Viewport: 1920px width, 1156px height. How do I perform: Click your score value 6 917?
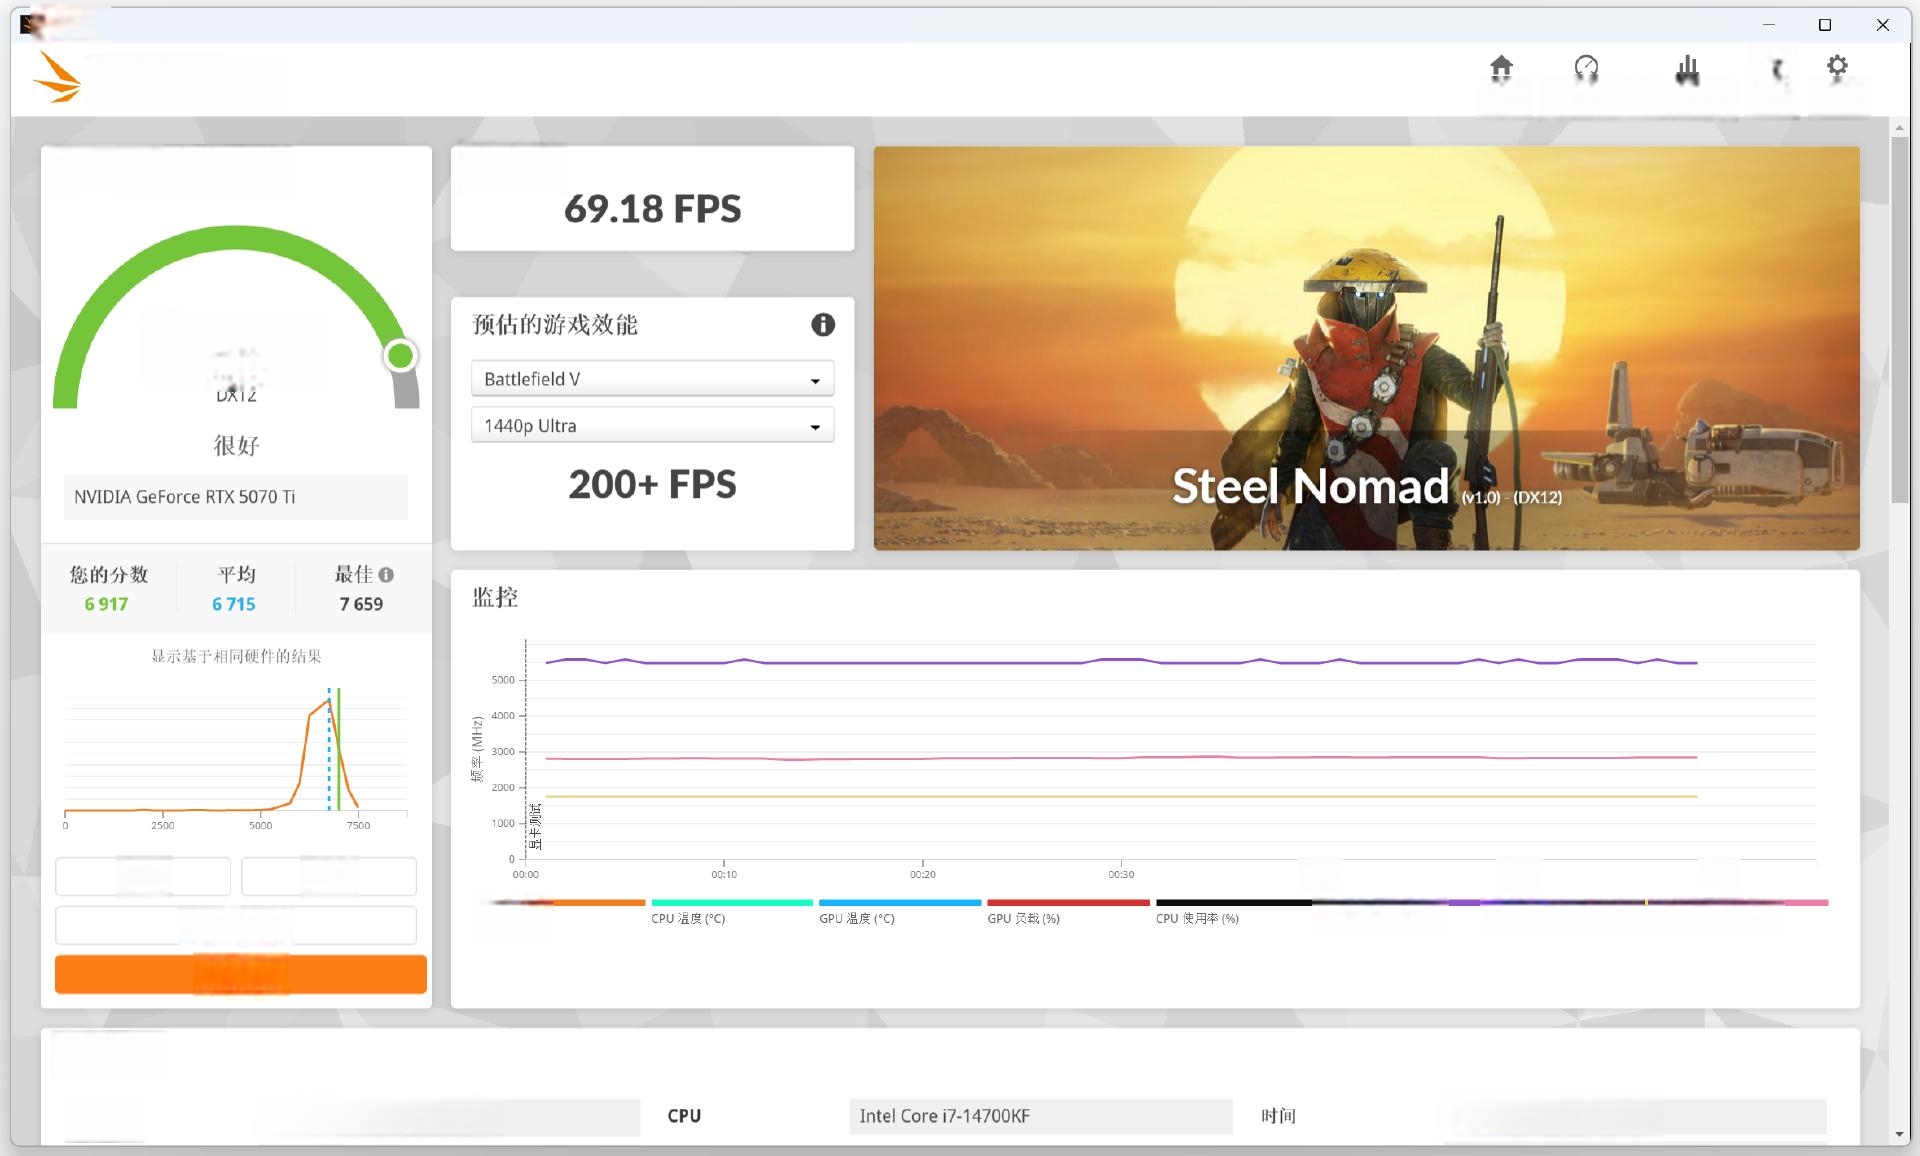point(106,604)
